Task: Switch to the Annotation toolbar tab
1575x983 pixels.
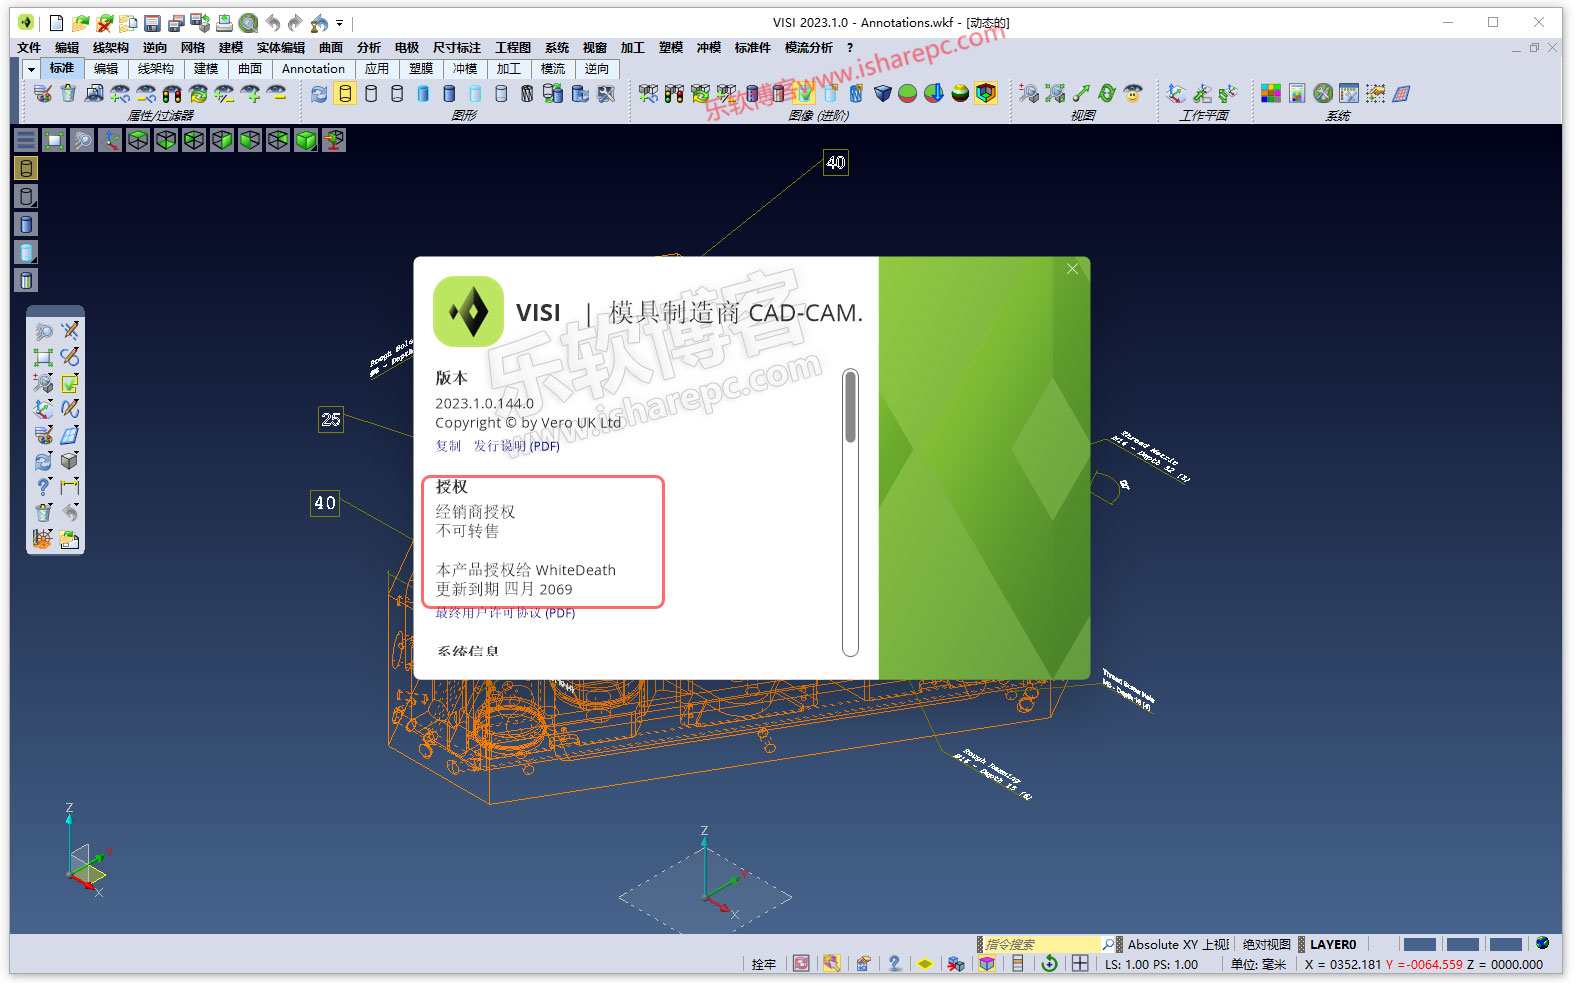Action: pos(313,69)
